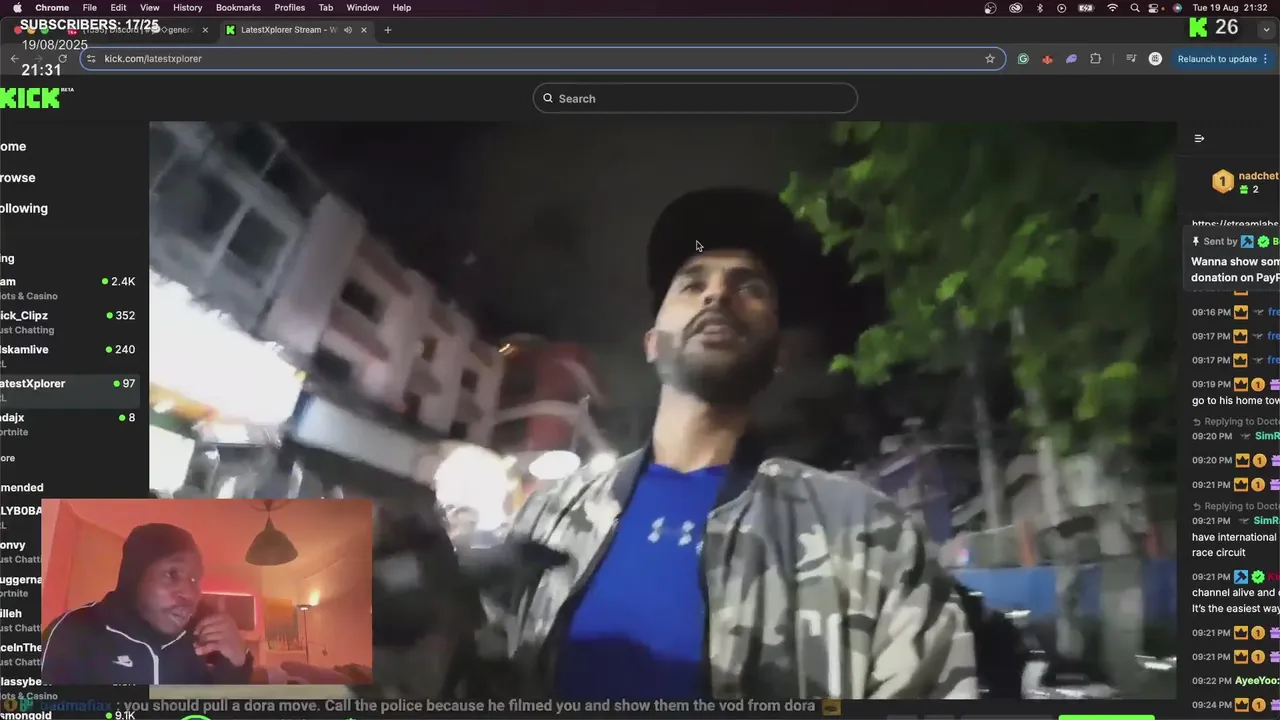Open the Bookmarks menu
This screenshot has width=1280, height=720.
[238, 7]
